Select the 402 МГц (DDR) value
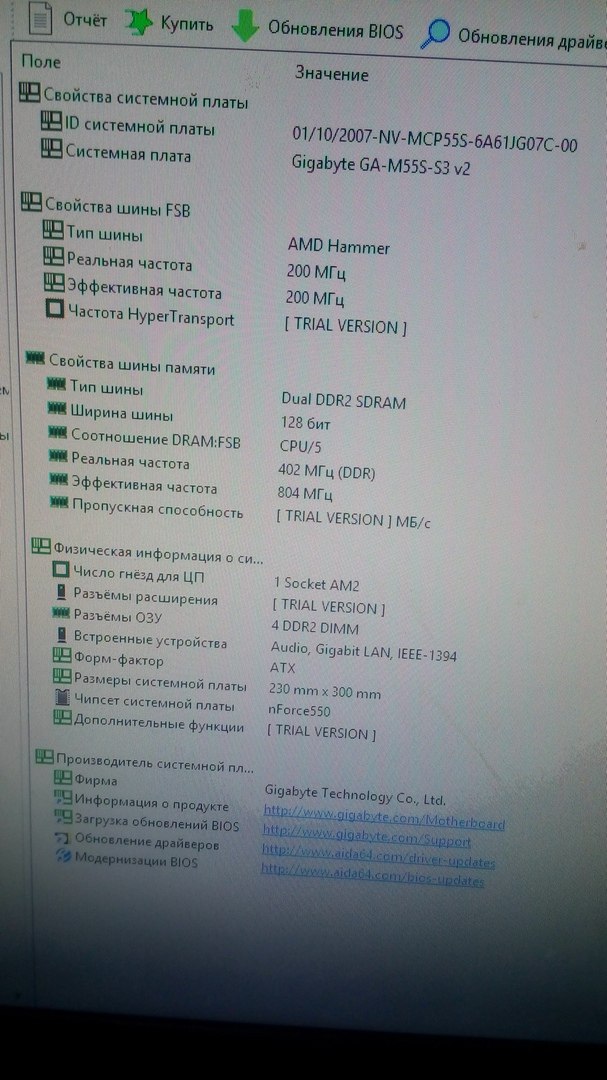 click(326, 472)
